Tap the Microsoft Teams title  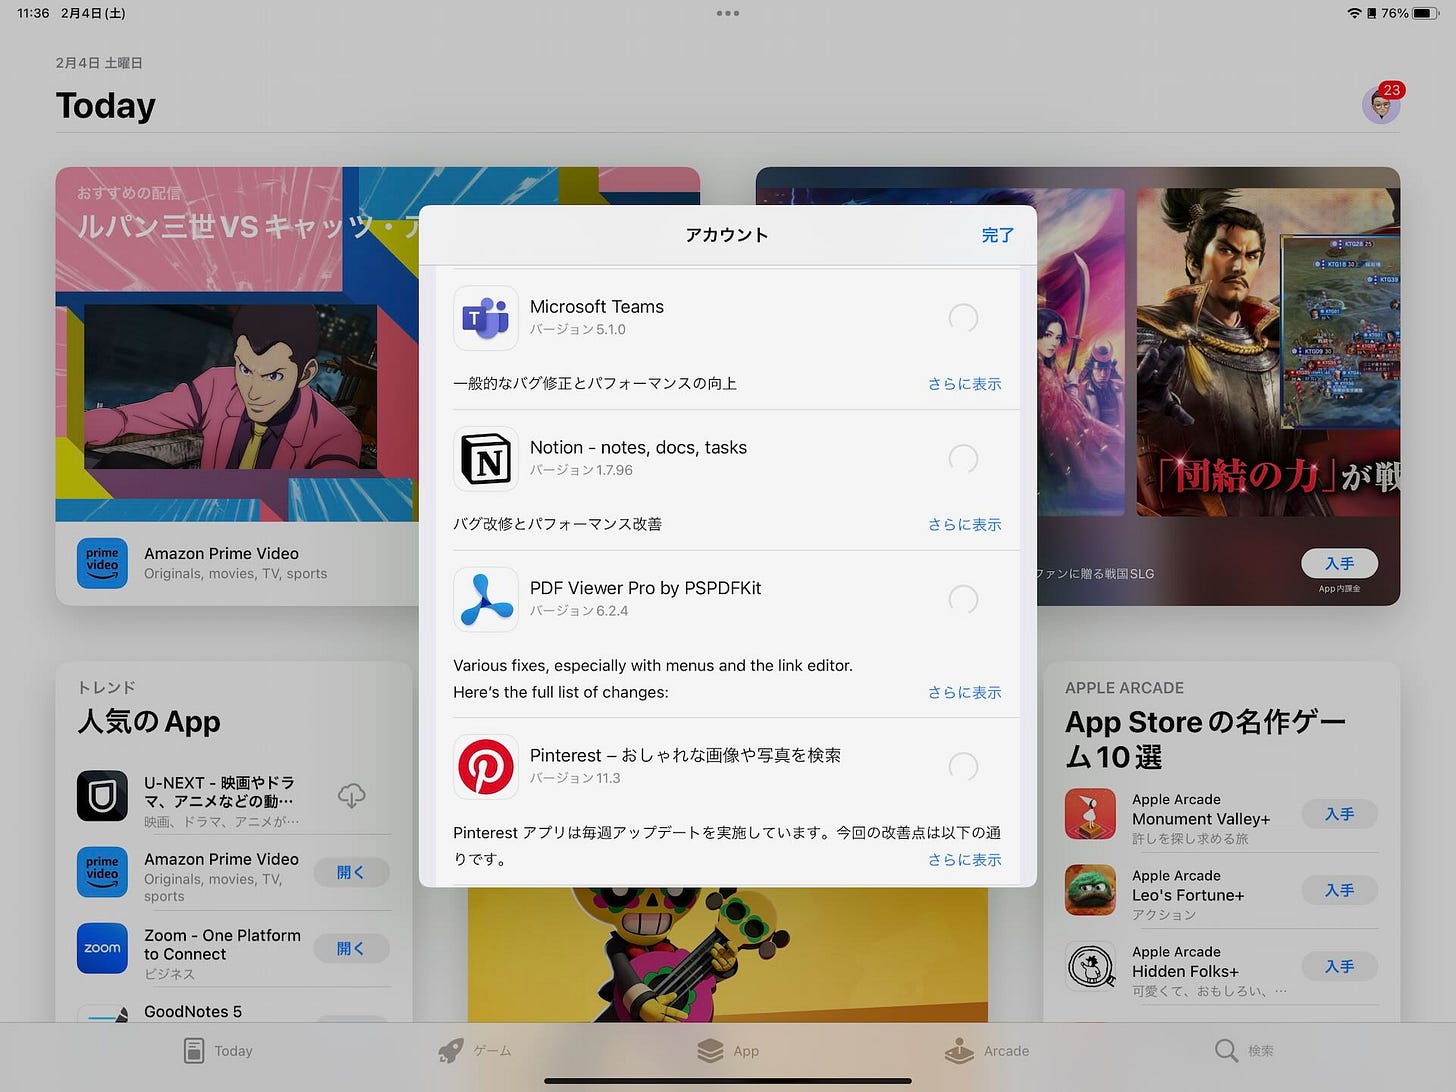[597, 307]
